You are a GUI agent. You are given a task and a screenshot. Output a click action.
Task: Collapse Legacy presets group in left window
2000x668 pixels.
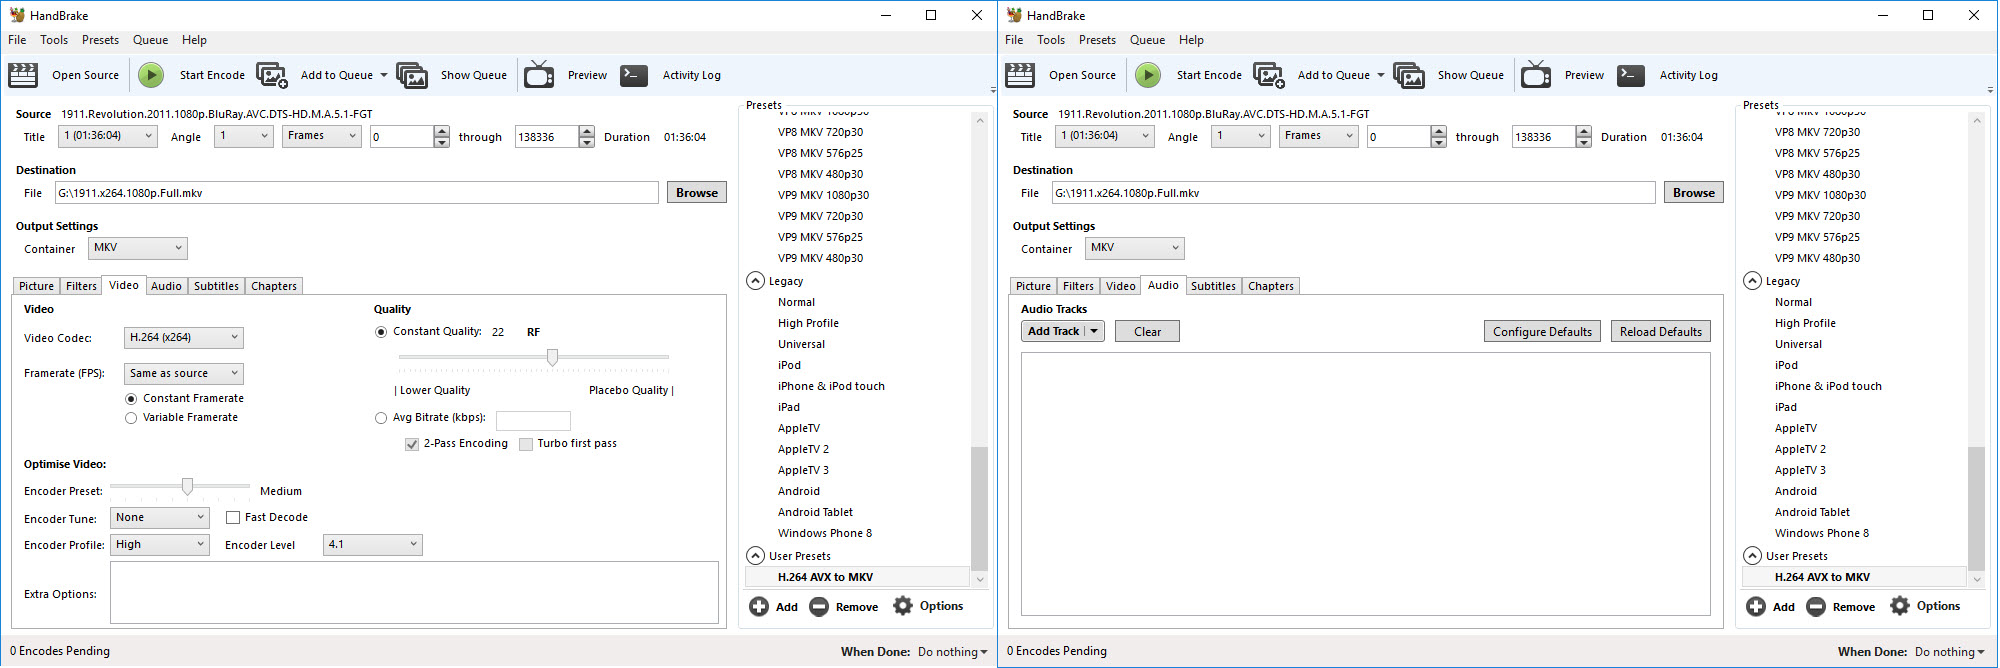click(x=756, y=281)
